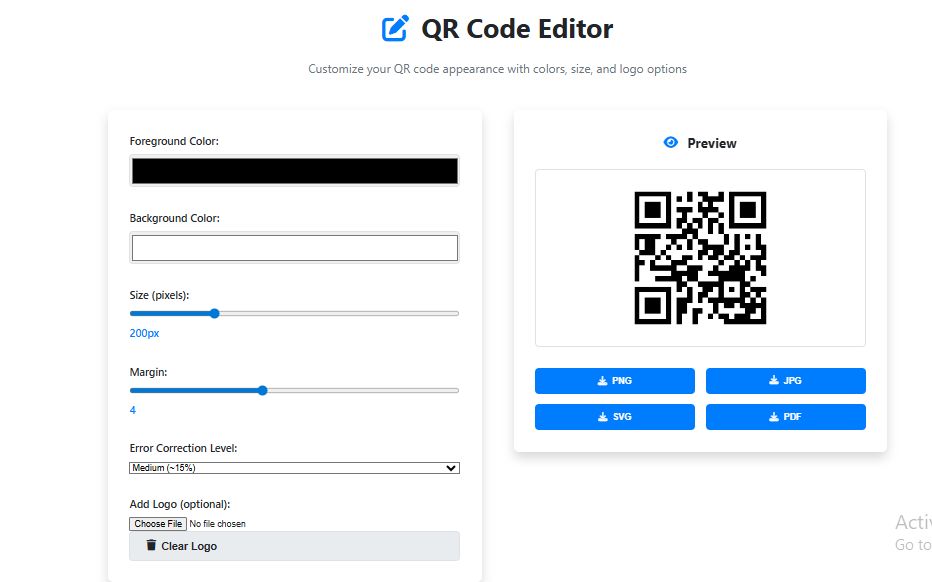932x582 pixels.
Task: Click the QR code preview image
Action: pyautogui.click(x=700, y=258)
